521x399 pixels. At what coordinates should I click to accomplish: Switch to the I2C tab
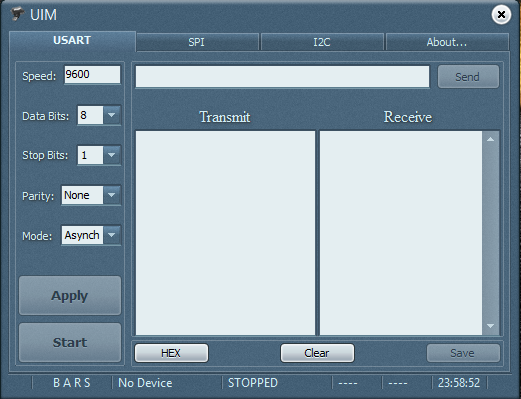[x=322, y=42]
